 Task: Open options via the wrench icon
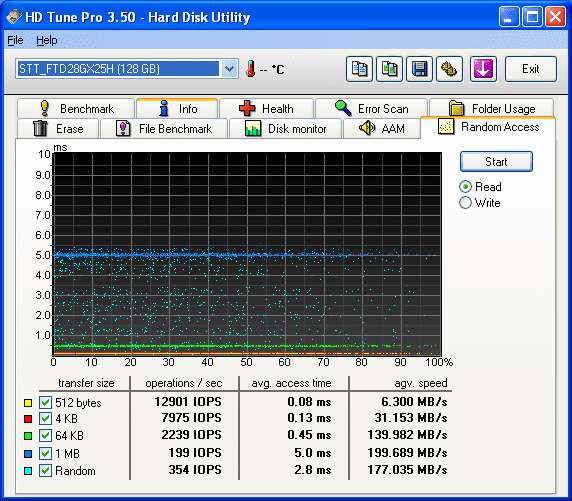click(x=449, y=69)
